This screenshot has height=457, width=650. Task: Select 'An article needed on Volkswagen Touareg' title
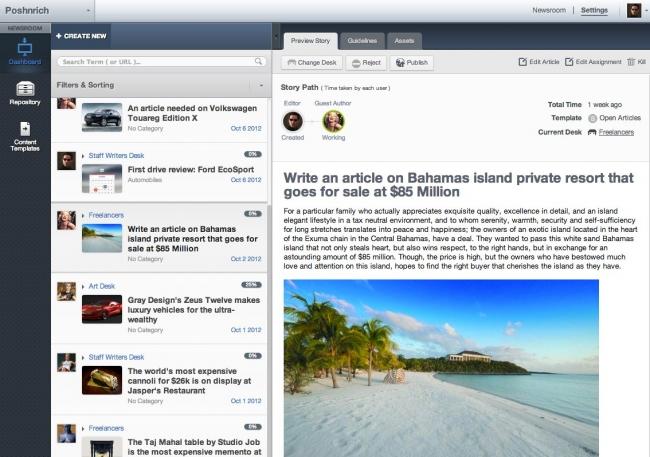pyautogui.click(x=192, y=113)
